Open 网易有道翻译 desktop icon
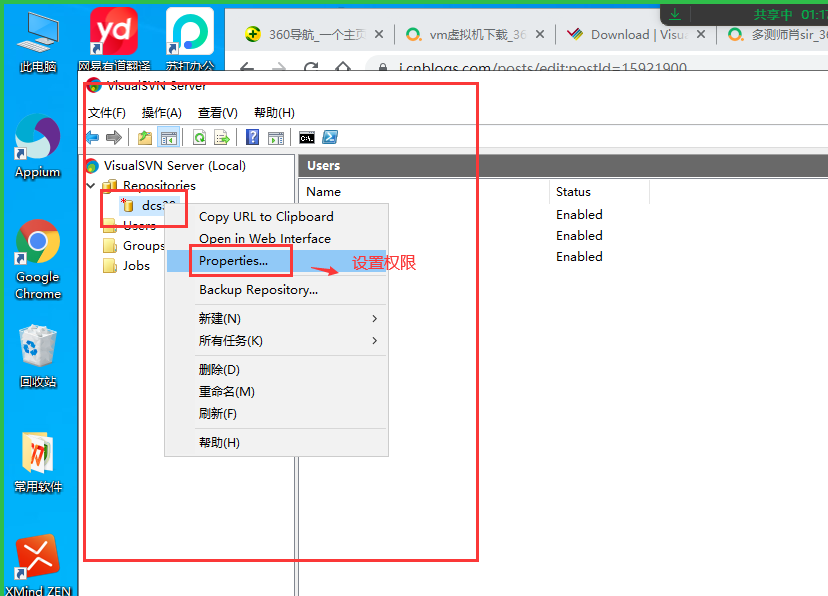The width and height of the screenshot is (828, 596). click(114, 40)
